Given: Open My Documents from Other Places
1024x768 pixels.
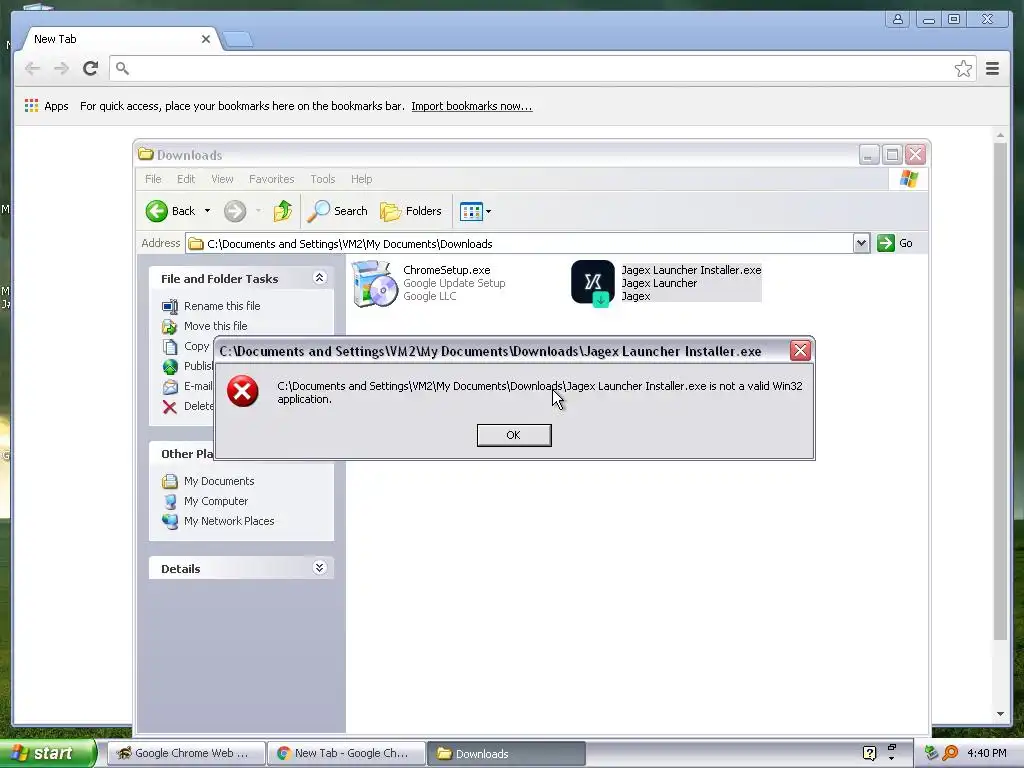Looking at the screenshot, I should coord(219,481).
